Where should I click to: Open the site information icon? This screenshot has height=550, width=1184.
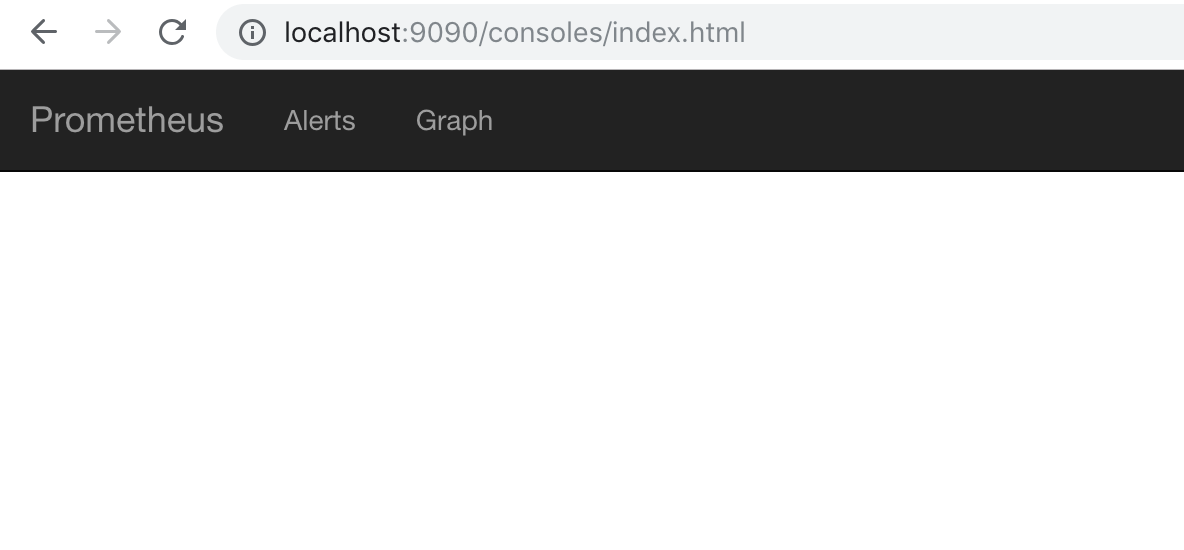pos(252,33)
